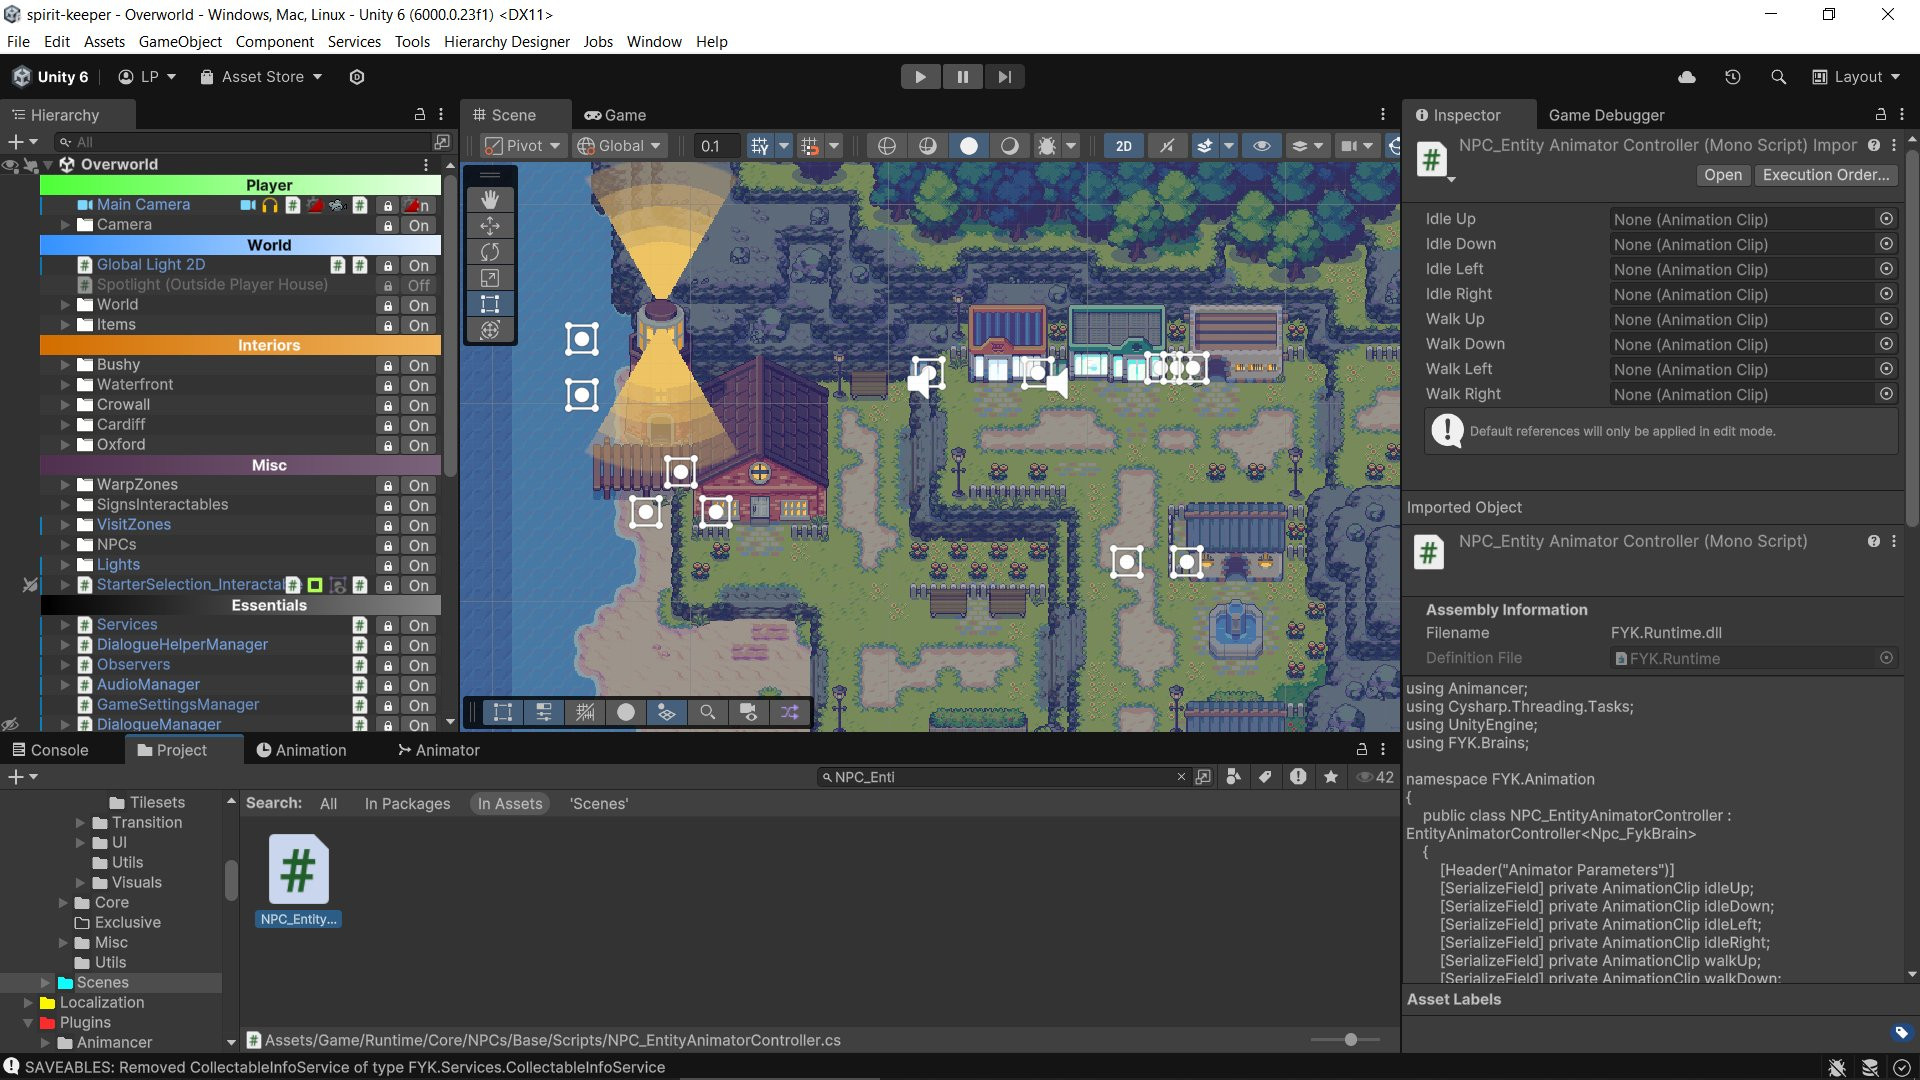1920x1080 pixels.
Task: Switch to the Animator tab
Action: (x=439, y=750)
